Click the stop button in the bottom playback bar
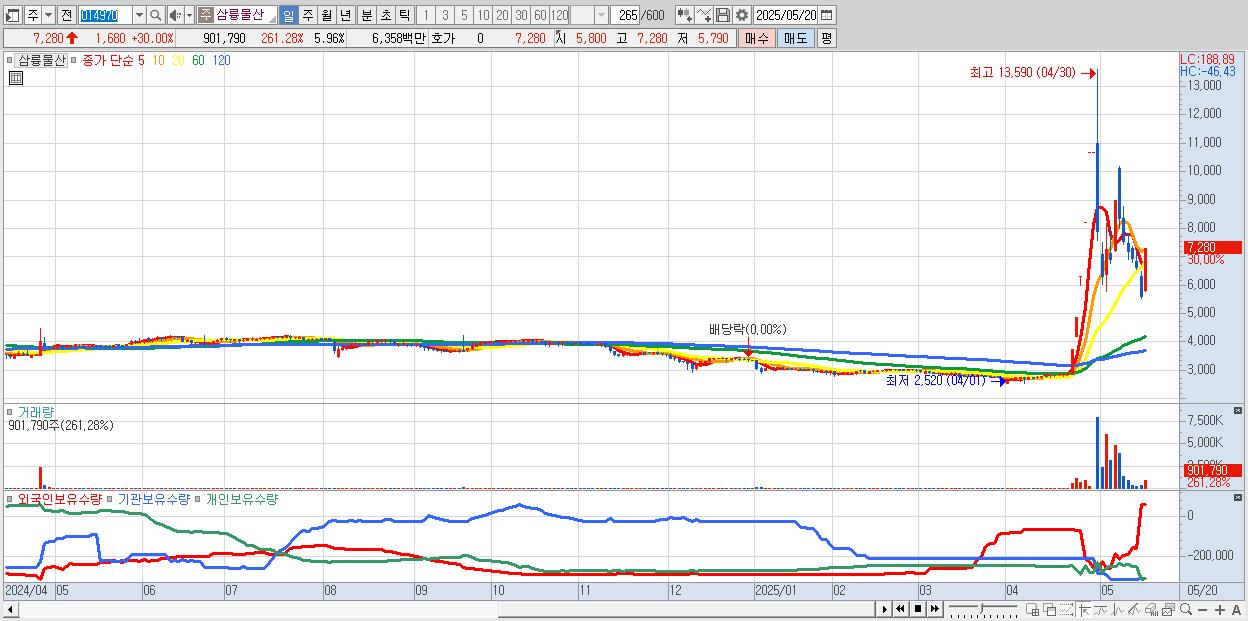Image resolution: width=1248 pixels, height=621 pixels. 918,609
